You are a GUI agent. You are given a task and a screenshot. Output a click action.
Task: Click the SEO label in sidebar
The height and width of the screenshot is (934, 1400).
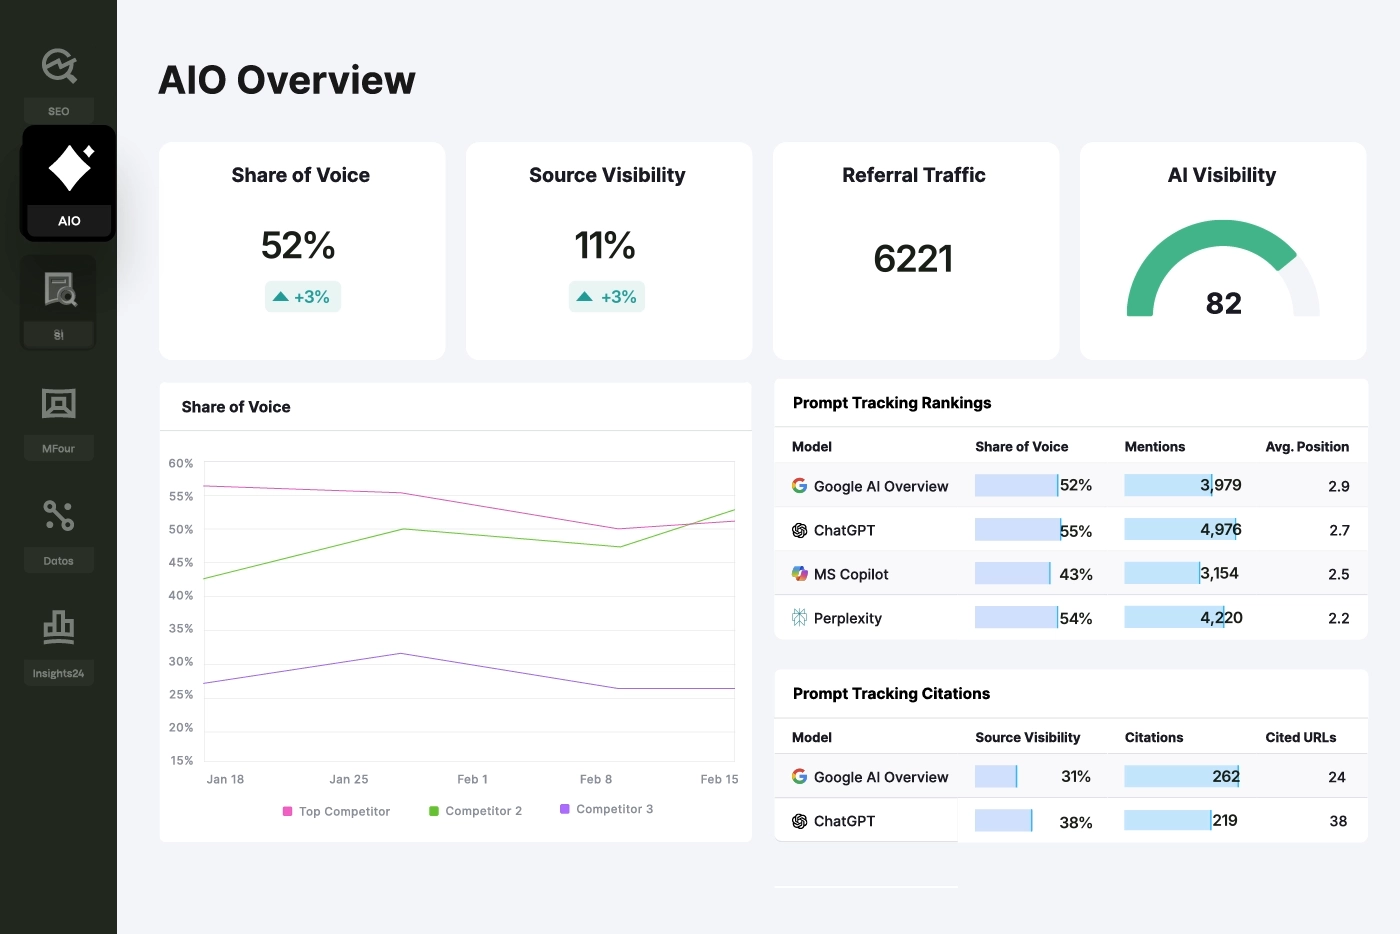[x=59, y=111]
